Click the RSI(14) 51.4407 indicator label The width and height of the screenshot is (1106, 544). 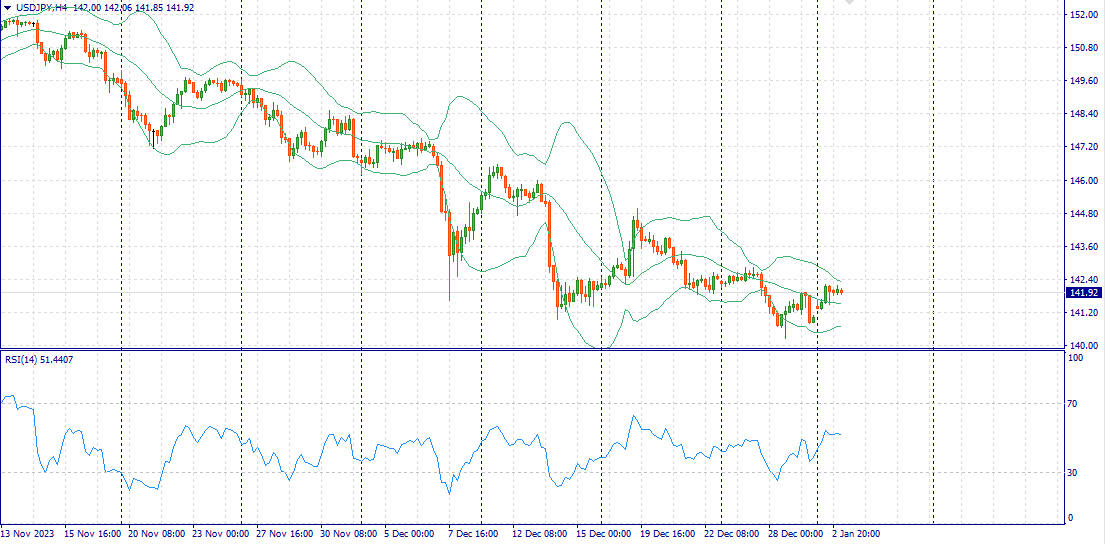tap(39, 360)
